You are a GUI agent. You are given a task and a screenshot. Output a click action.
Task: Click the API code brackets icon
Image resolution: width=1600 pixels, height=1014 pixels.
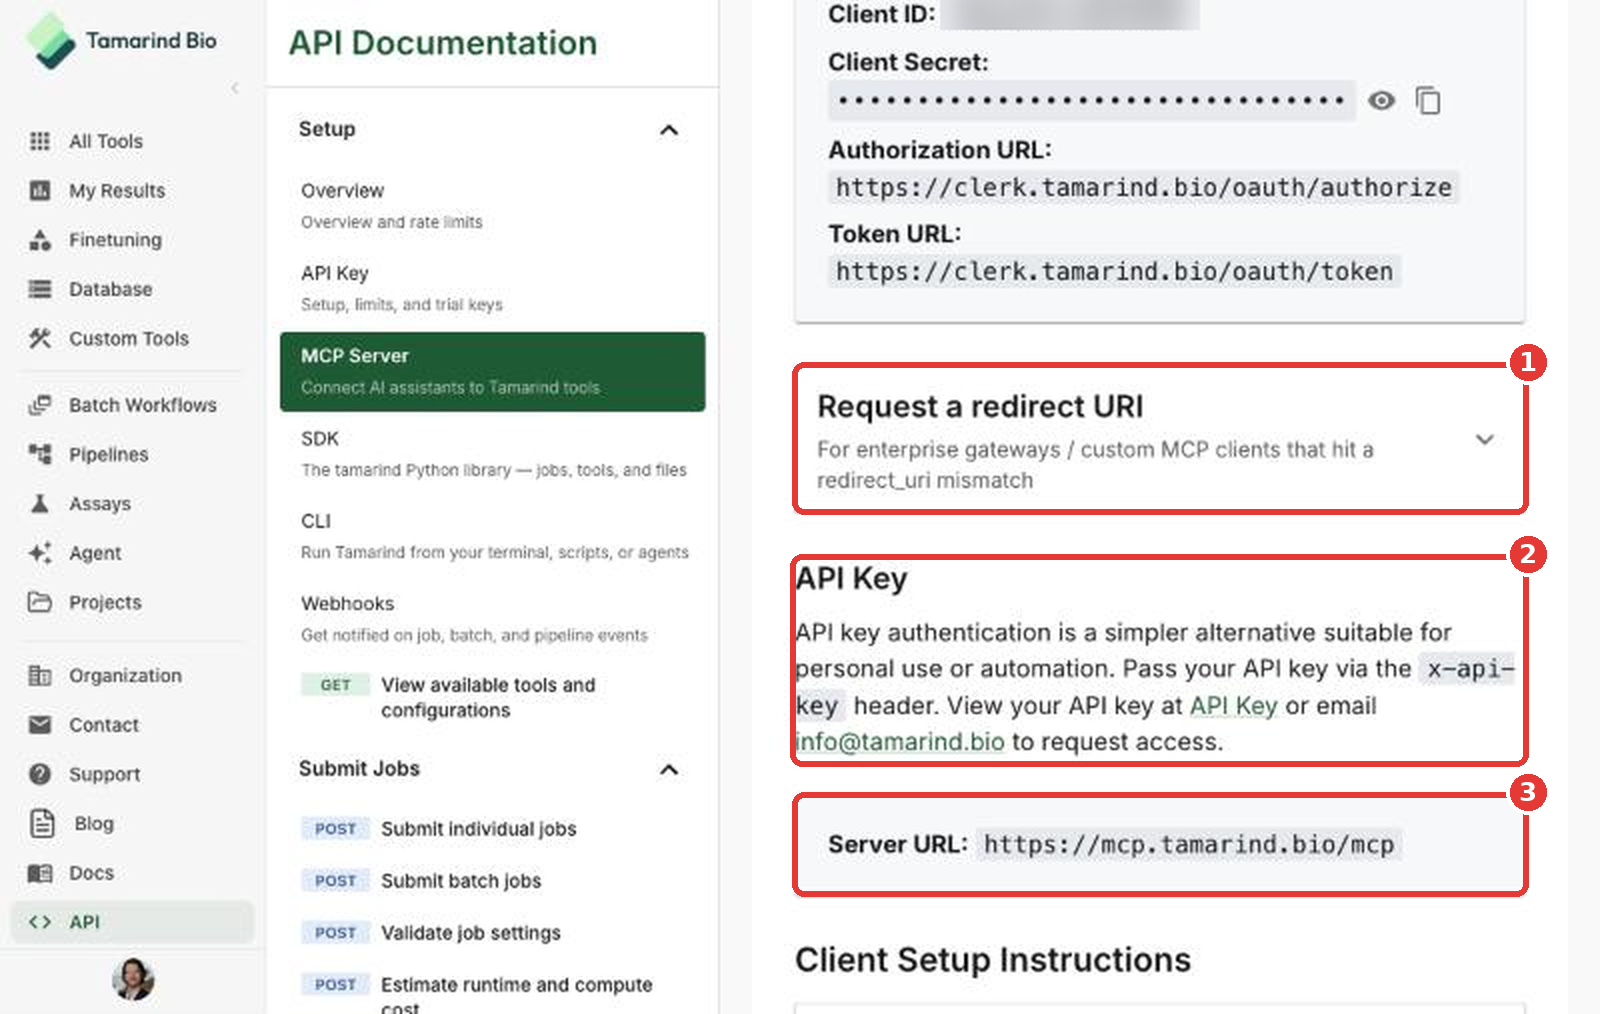tap(40, 922)
